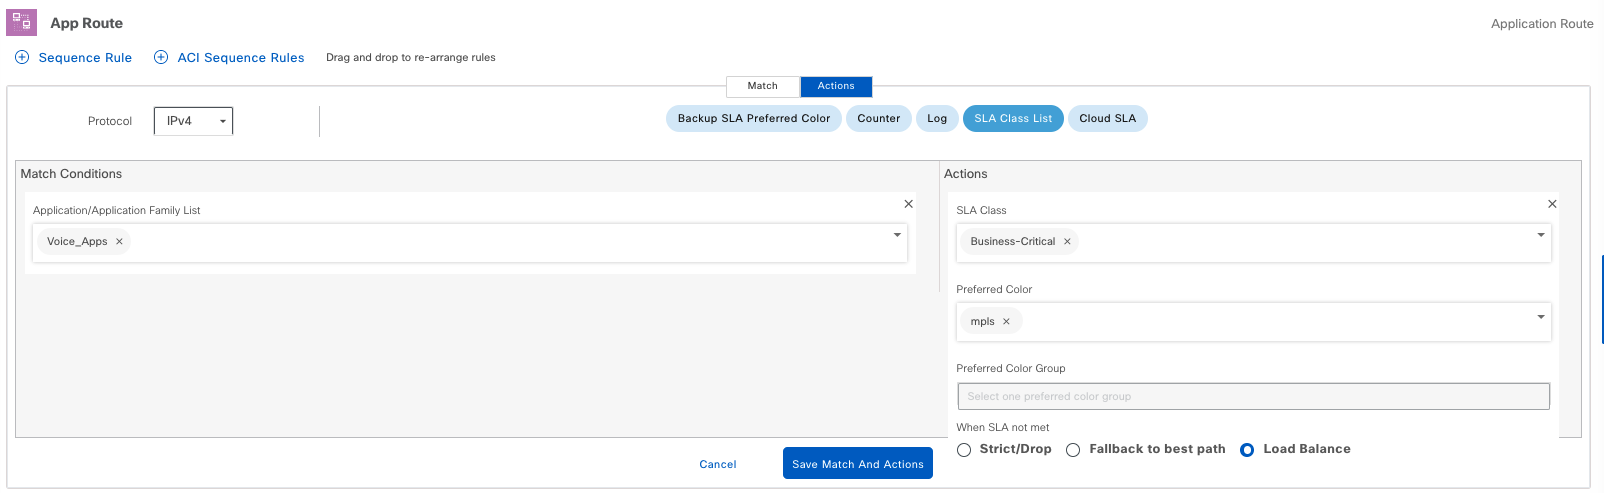The image size is (1604, 493).
Task: Switch to the Match tab
Action: [x=762, y=86]
